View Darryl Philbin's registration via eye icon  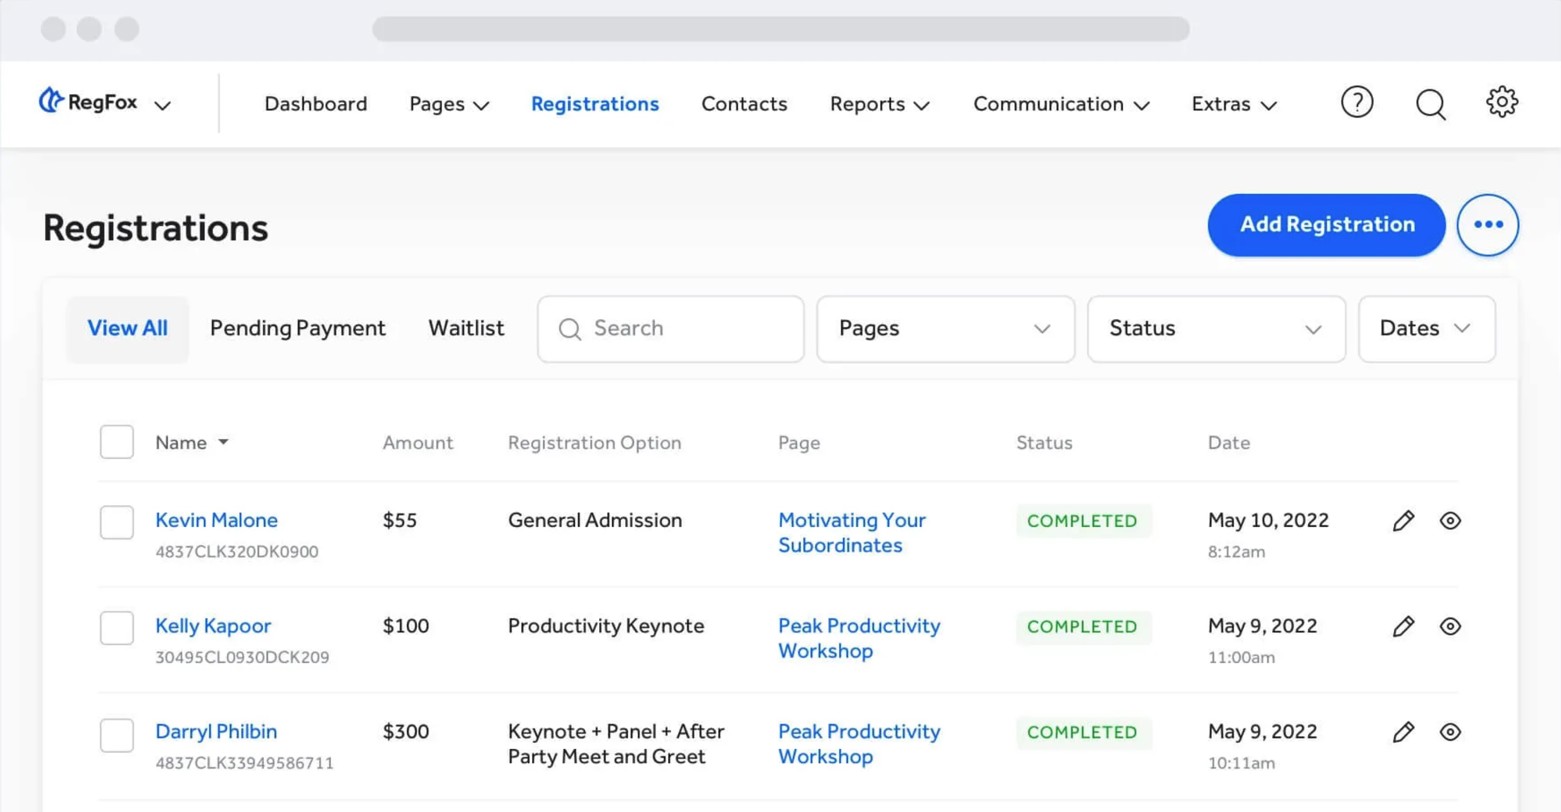pyautogui.click(x=1450, y=733)
